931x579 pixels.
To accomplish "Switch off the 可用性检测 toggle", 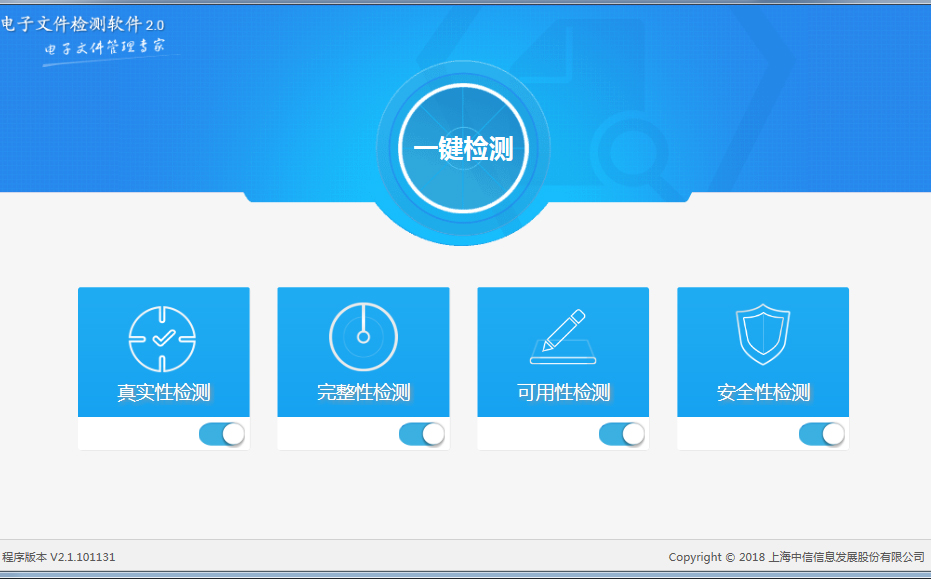I will tap(622, 434).
